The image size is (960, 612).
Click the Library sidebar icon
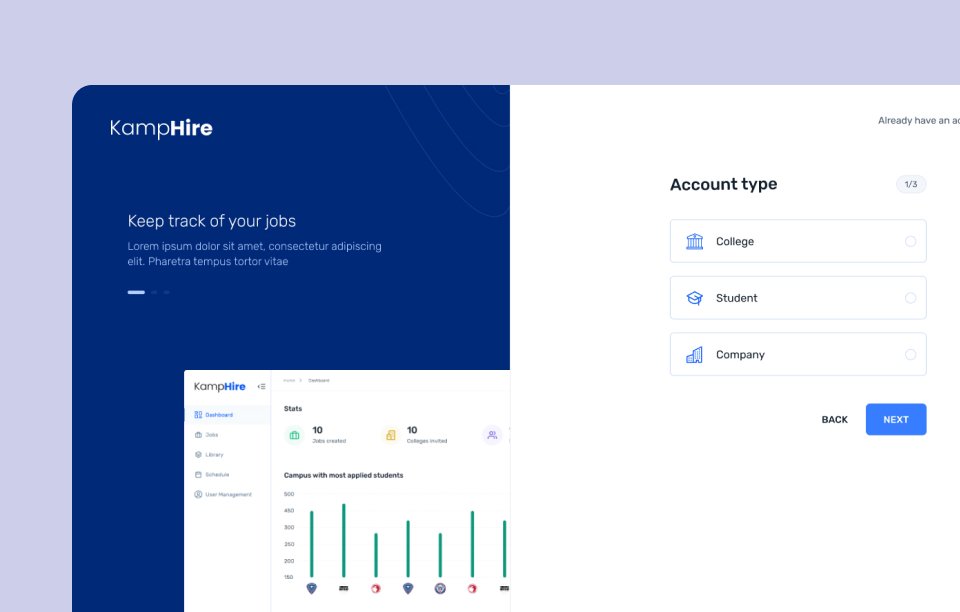(198, 455)
